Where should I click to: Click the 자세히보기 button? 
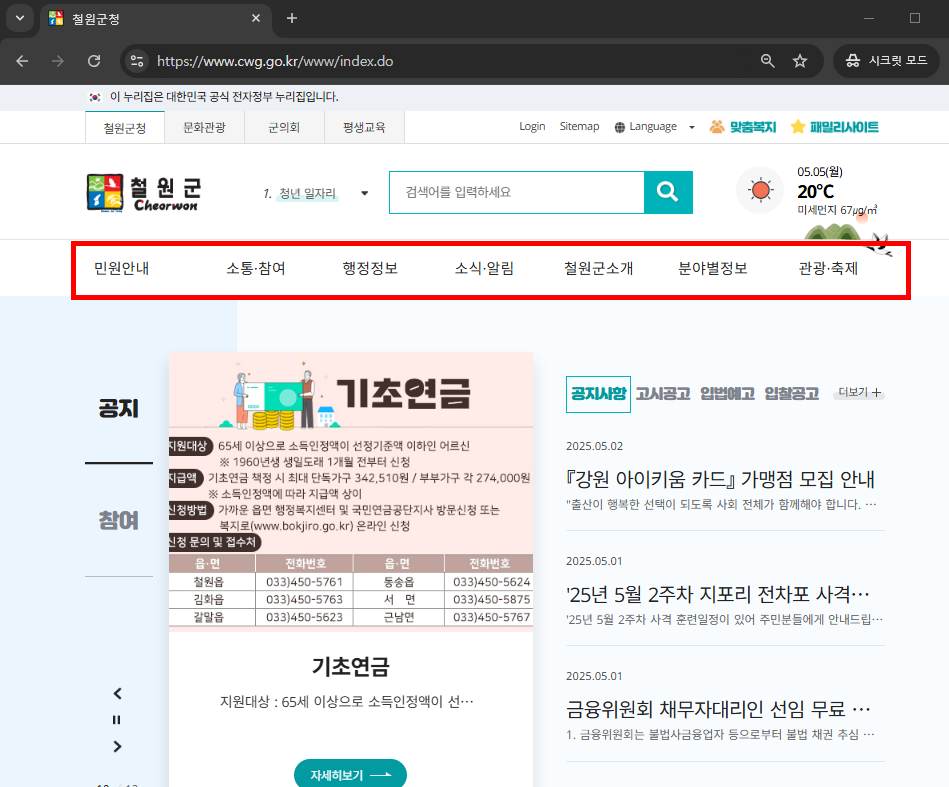click(350, 773)
